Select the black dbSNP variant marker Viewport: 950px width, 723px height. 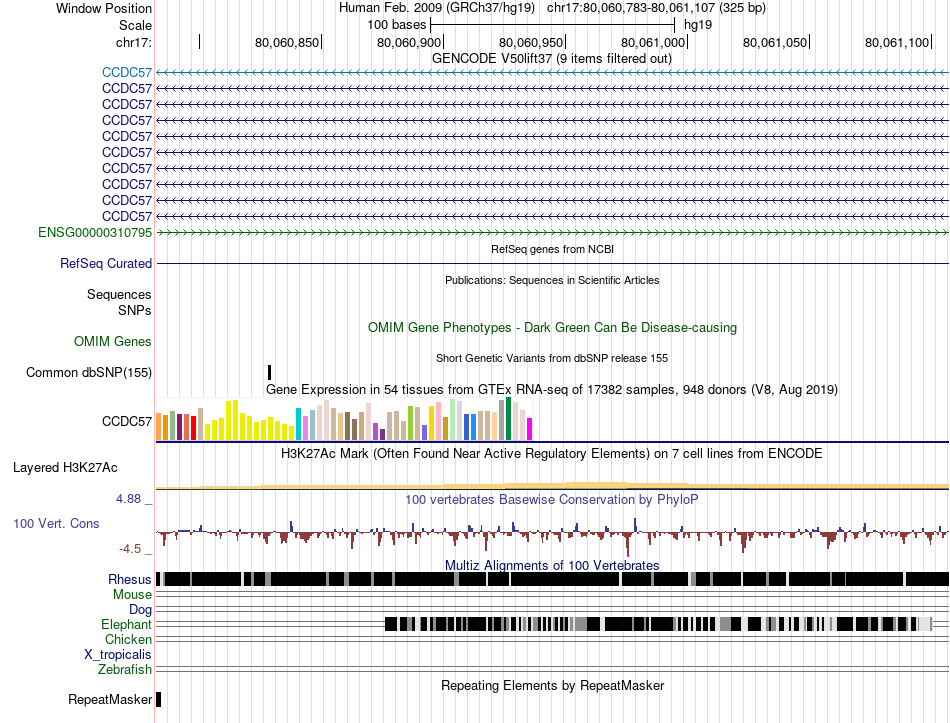coord(270,372)
